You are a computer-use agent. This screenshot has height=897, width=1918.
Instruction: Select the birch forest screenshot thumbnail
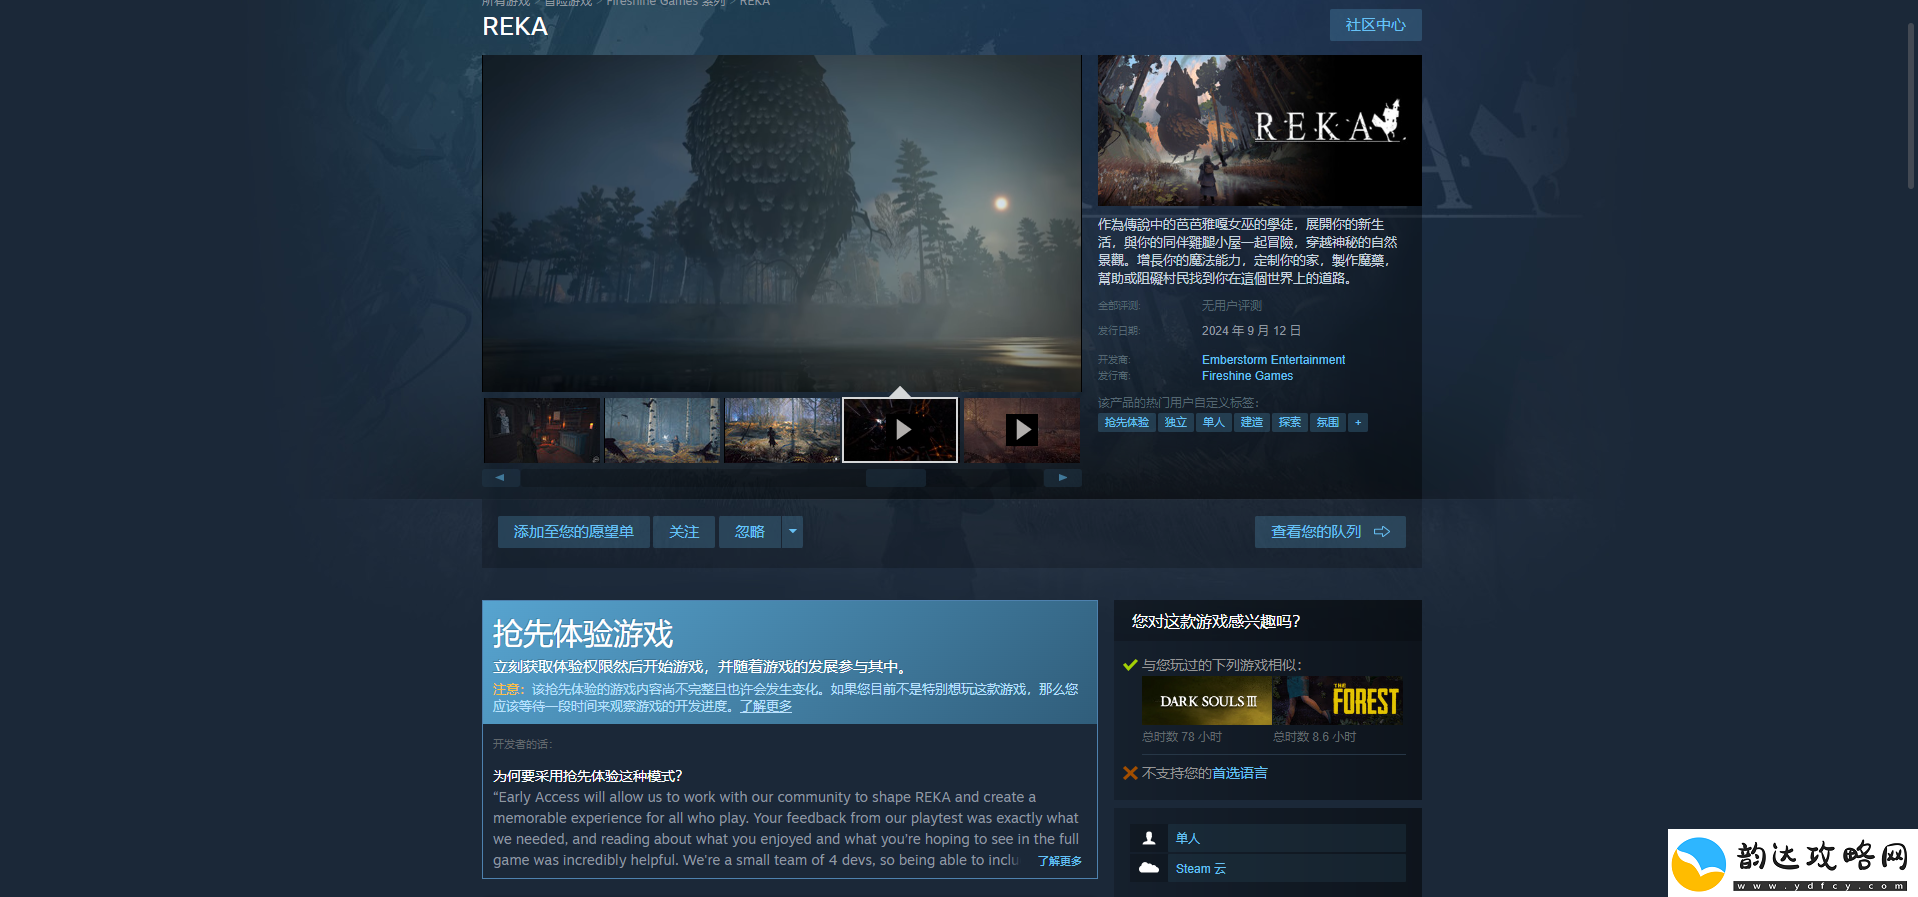[662, 430]
